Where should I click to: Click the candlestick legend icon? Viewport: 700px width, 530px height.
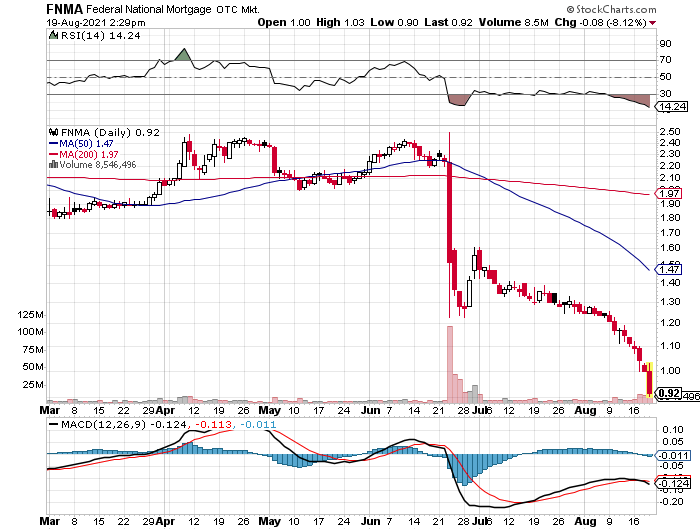[x=54, y=132]
